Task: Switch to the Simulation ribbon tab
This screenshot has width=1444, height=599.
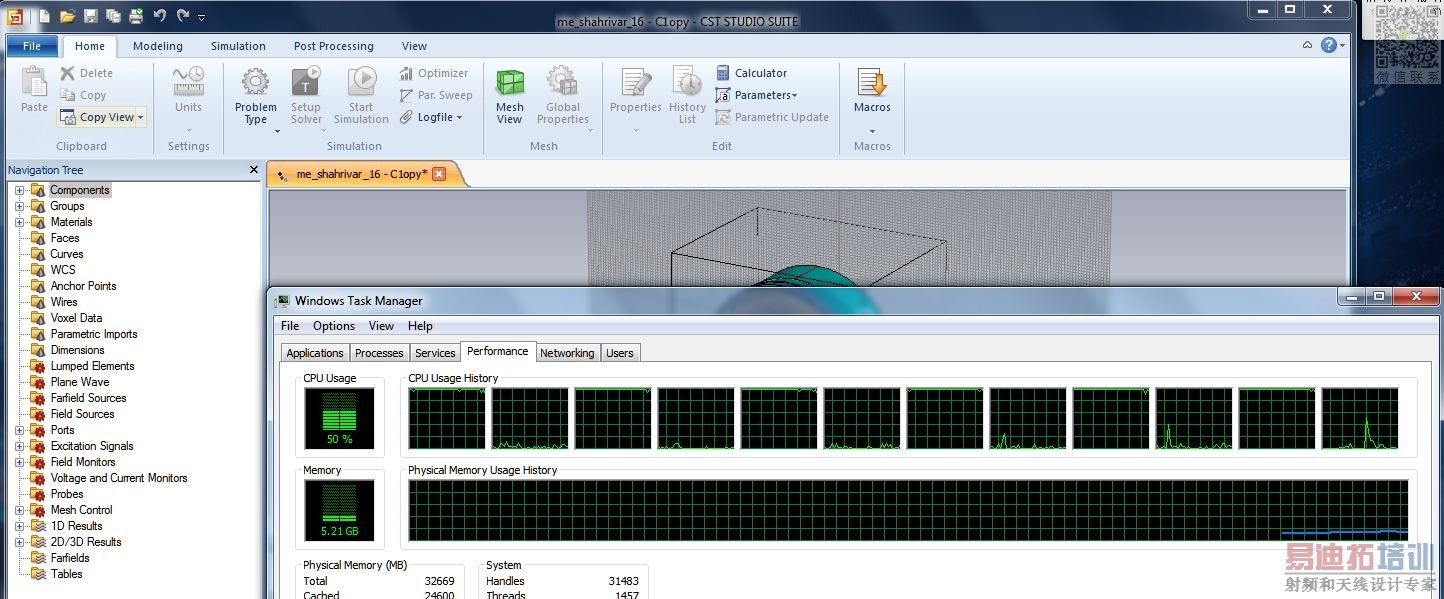Action: (x=238, y=46)
